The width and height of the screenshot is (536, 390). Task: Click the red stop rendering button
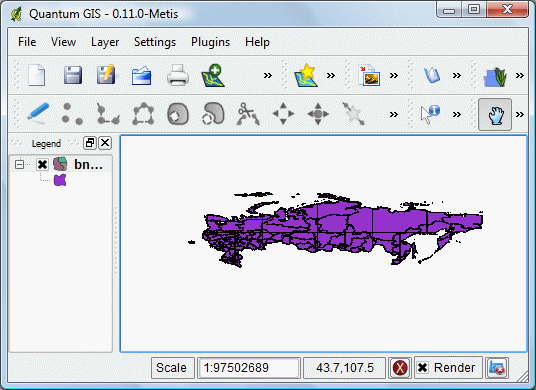tap(400, 368)
